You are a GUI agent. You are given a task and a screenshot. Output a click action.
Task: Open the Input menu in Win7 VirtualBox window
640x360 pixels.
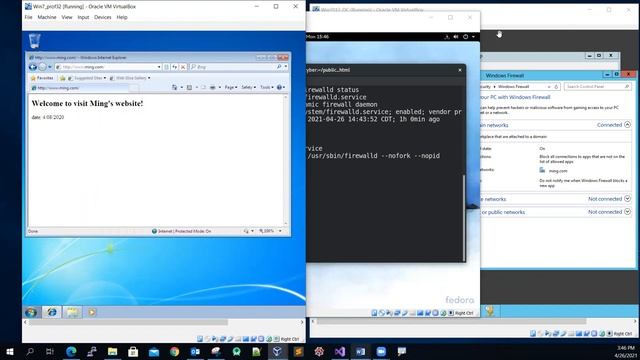pyautogui.click(x=83, y=17)
